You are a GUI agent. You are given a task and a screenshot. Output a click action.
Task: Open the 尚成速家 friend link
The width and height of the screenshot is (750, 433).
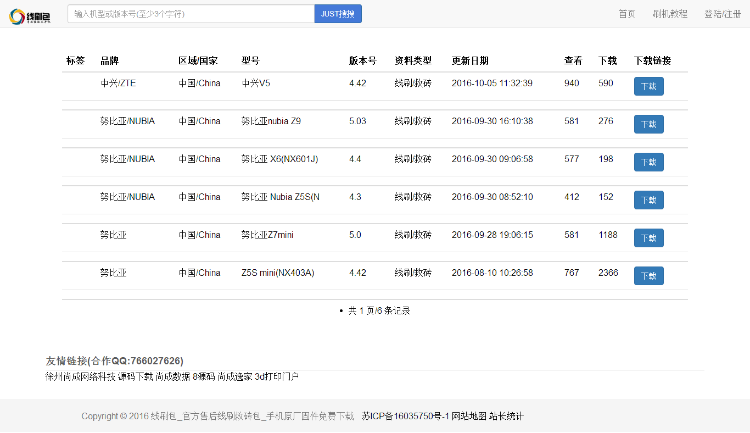point(234,377)
